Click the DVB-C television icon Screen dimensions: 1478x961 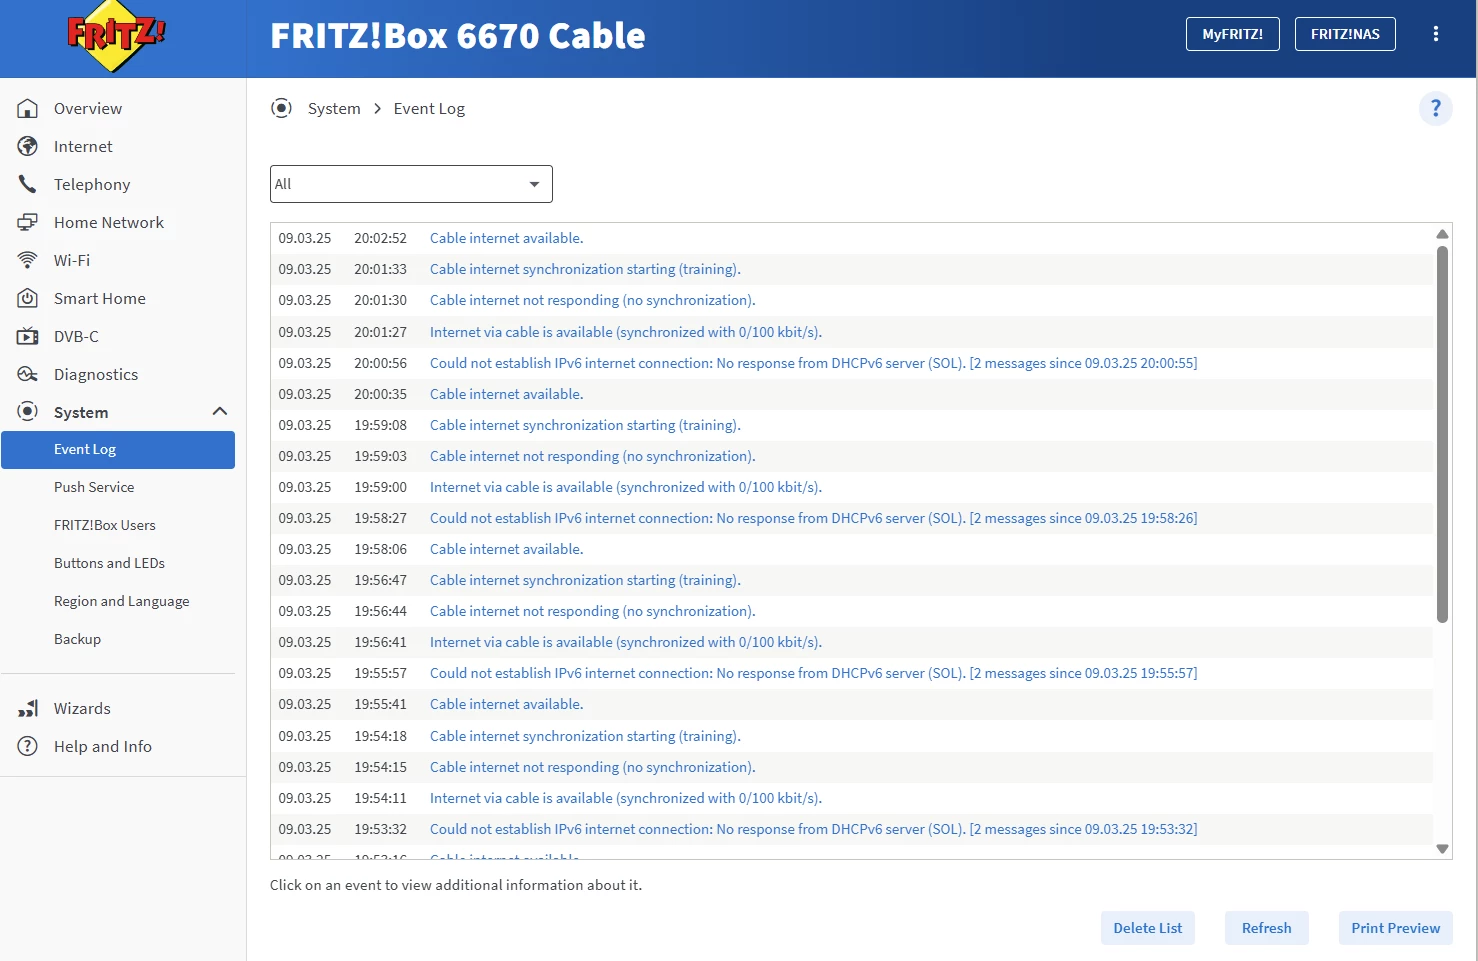click(28, 337)
